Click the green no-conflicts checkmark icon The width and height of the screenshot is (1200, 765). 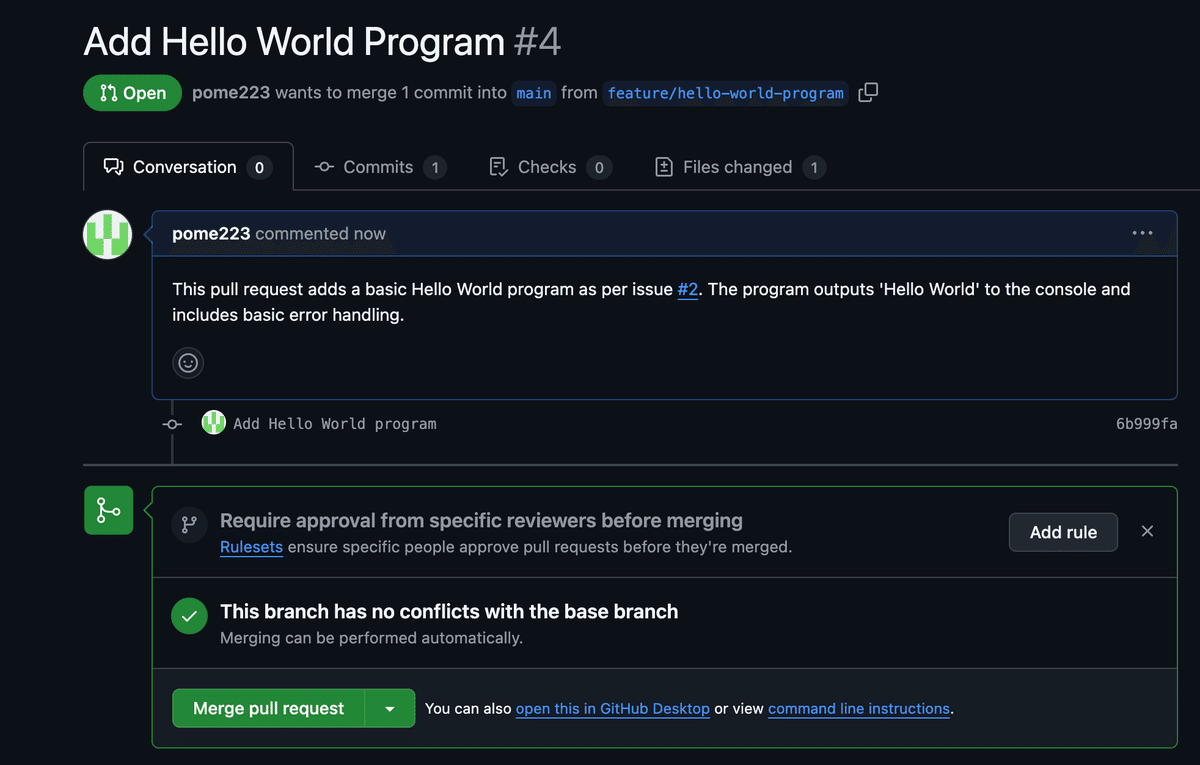(189, 616)
